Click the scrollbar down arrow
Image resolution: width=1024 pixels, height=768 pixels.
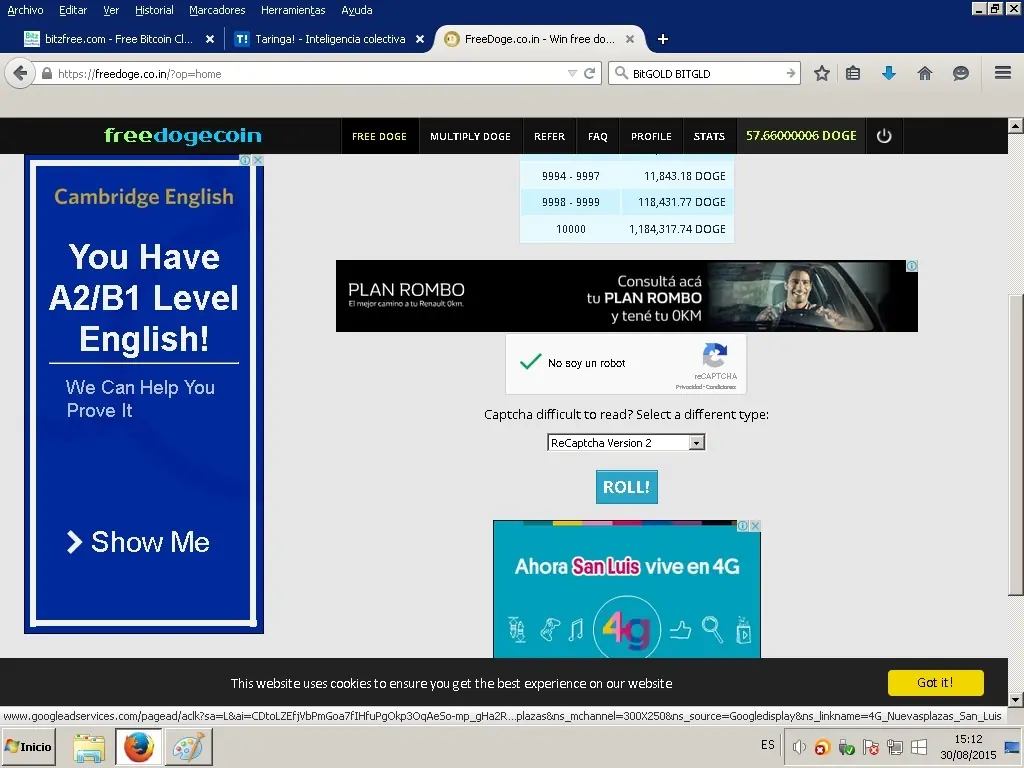click(1016, 699)
